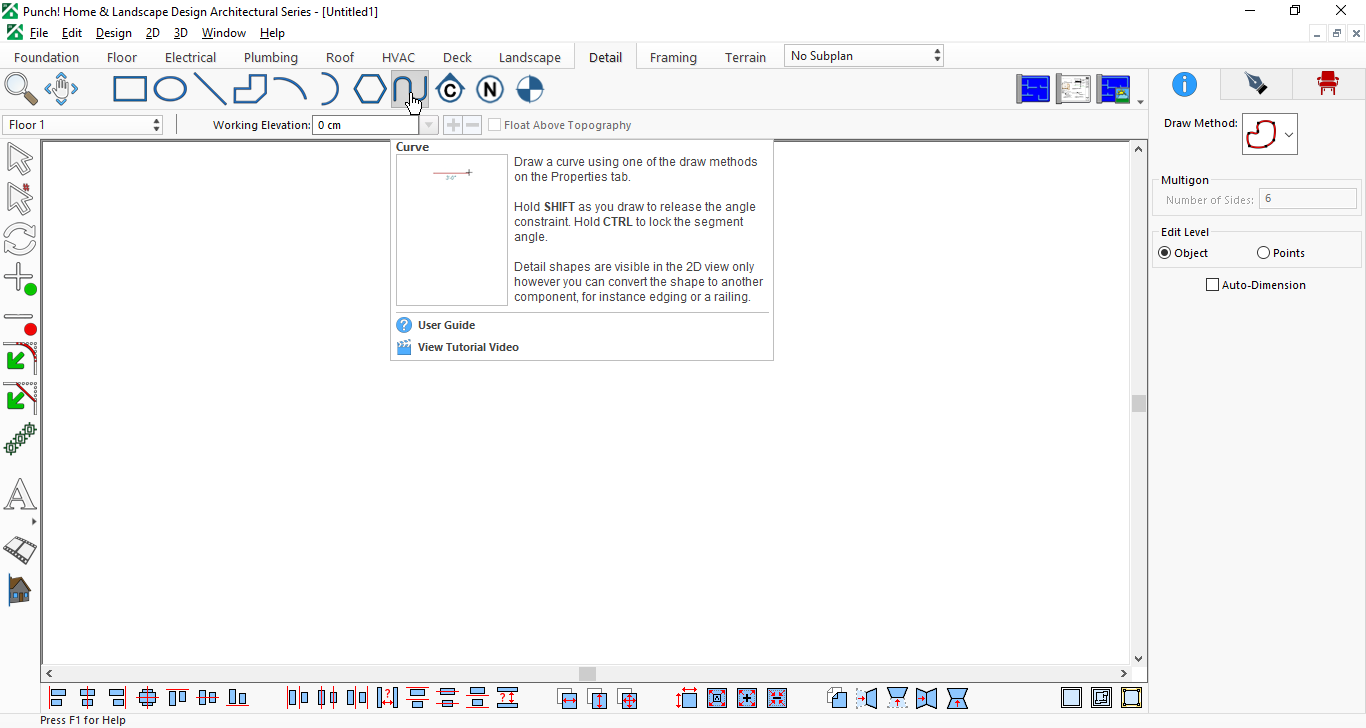Open the User Guide link

[x=446, y=325]
